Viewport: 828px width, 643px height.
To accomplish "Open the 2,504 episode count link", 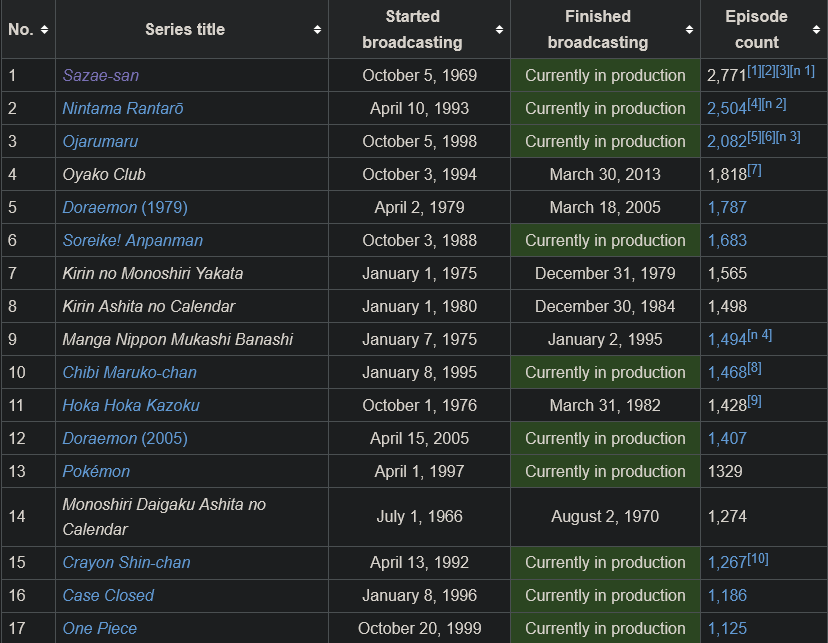I will (x=727, y=109).
